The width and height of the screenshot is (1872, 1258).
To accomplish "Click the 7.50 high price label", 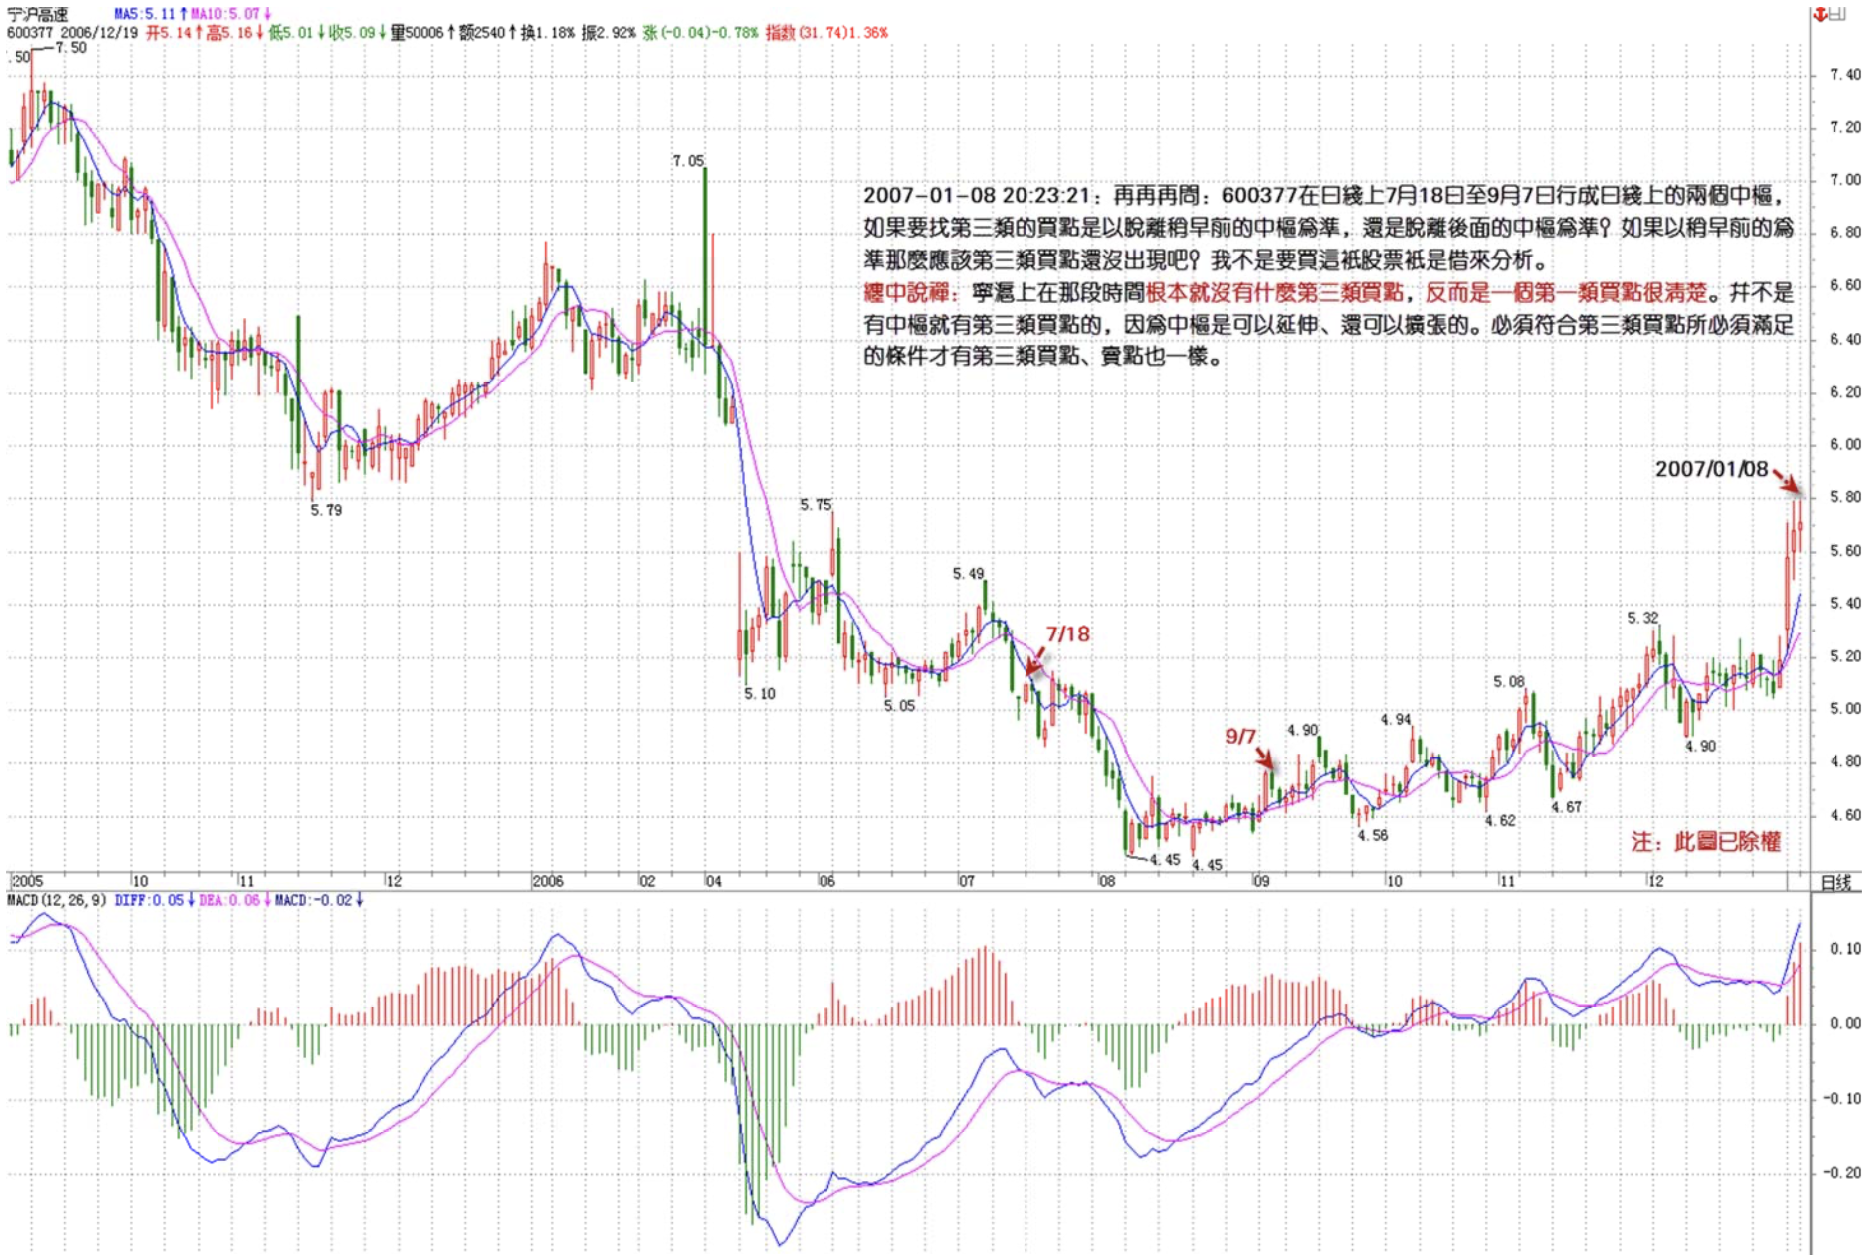I will tap(71, 48).
